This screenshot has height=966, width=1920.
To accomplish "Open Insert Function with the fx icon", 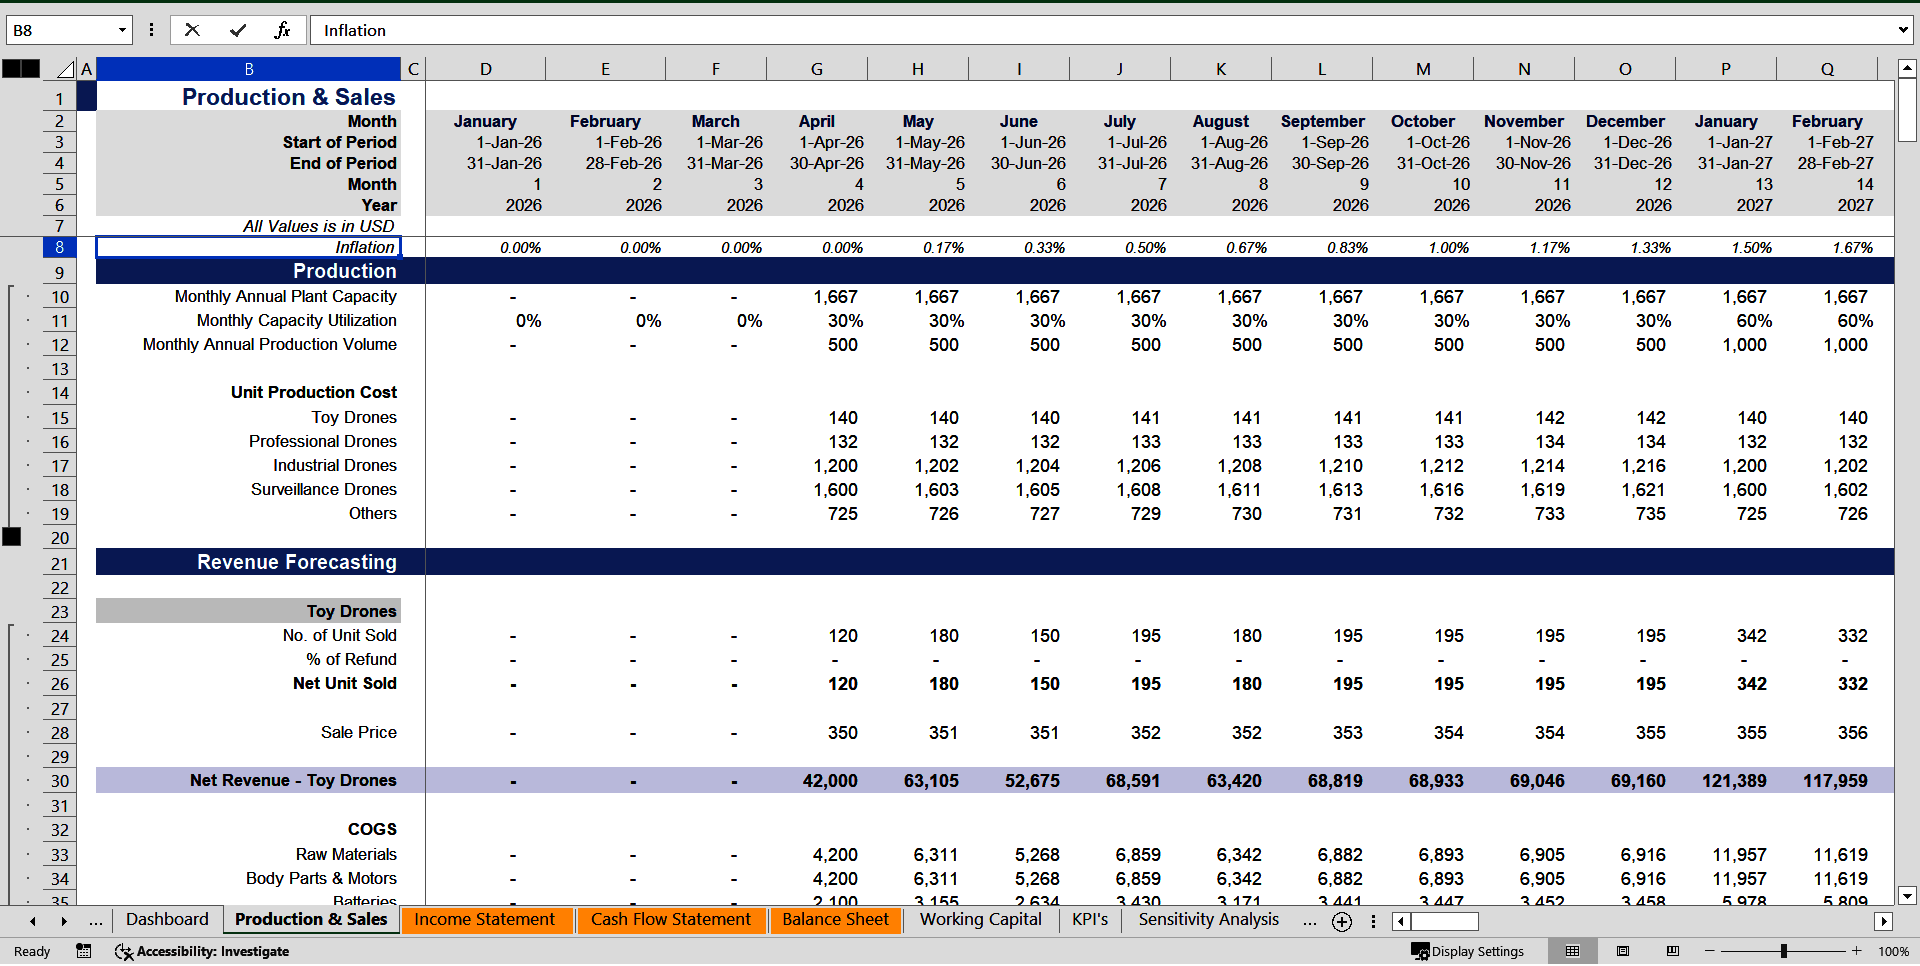I will tap(283, 30).
